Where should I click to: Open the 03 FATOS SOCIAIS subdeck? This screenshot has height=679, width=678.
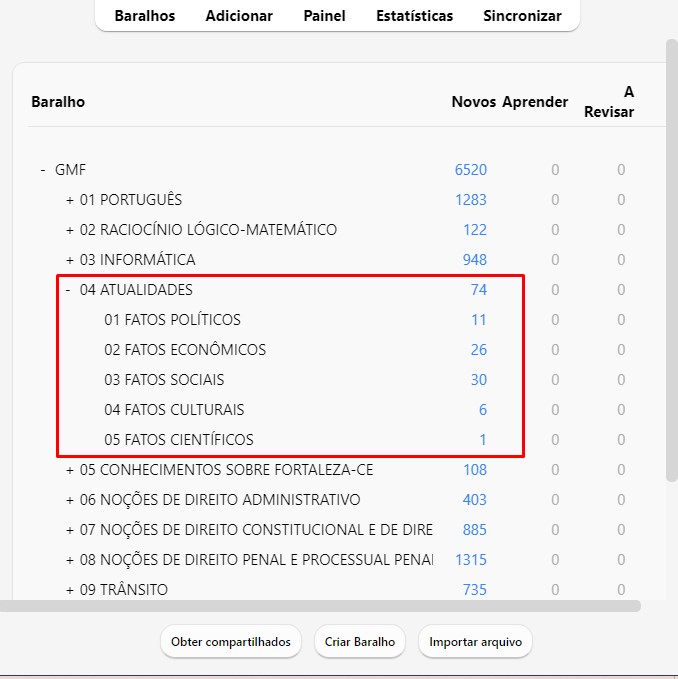click(x=164, y=380)
